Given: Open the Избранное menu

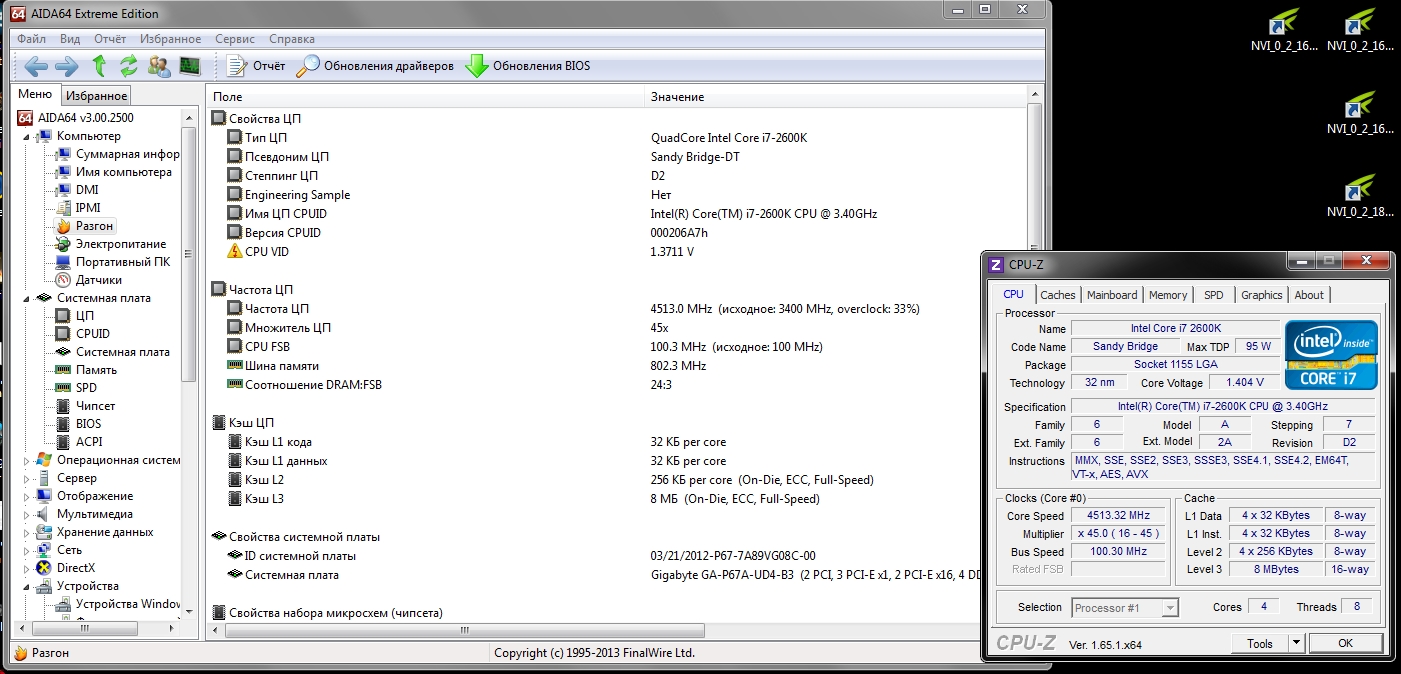Looking at the screenshot, I should click(171, 39).
